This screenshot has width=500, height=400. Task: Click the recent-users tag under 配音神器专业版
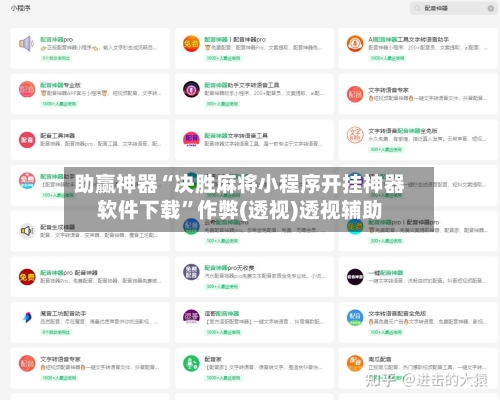click(59, 104)
